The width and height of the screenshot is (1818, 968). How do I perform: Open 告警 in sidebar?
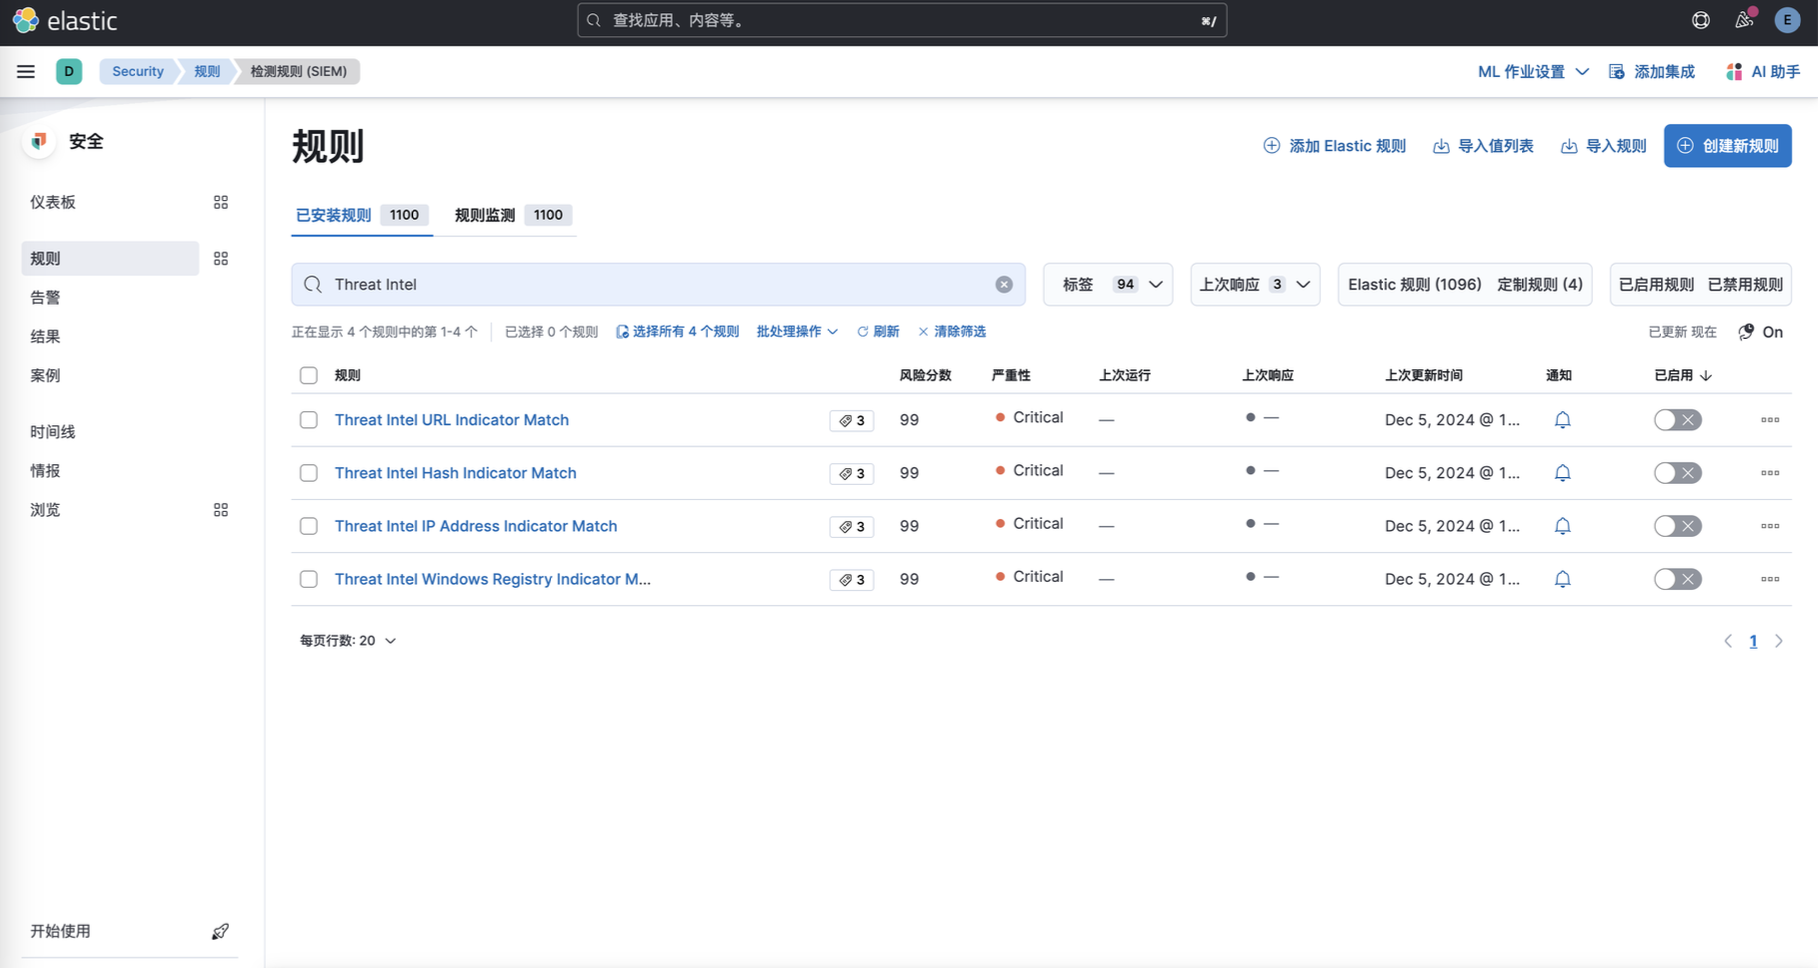click(45, 298)
